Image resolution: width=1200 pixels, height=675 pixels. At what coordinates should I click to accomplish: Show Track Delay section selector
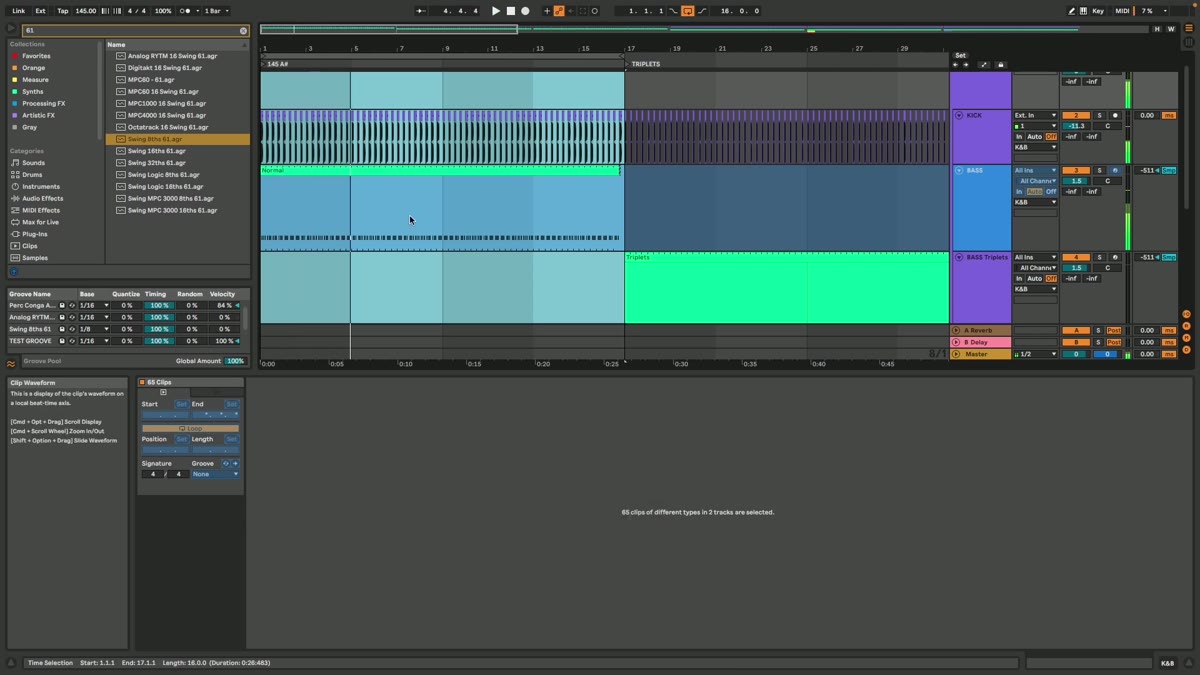pos(1186,350)
